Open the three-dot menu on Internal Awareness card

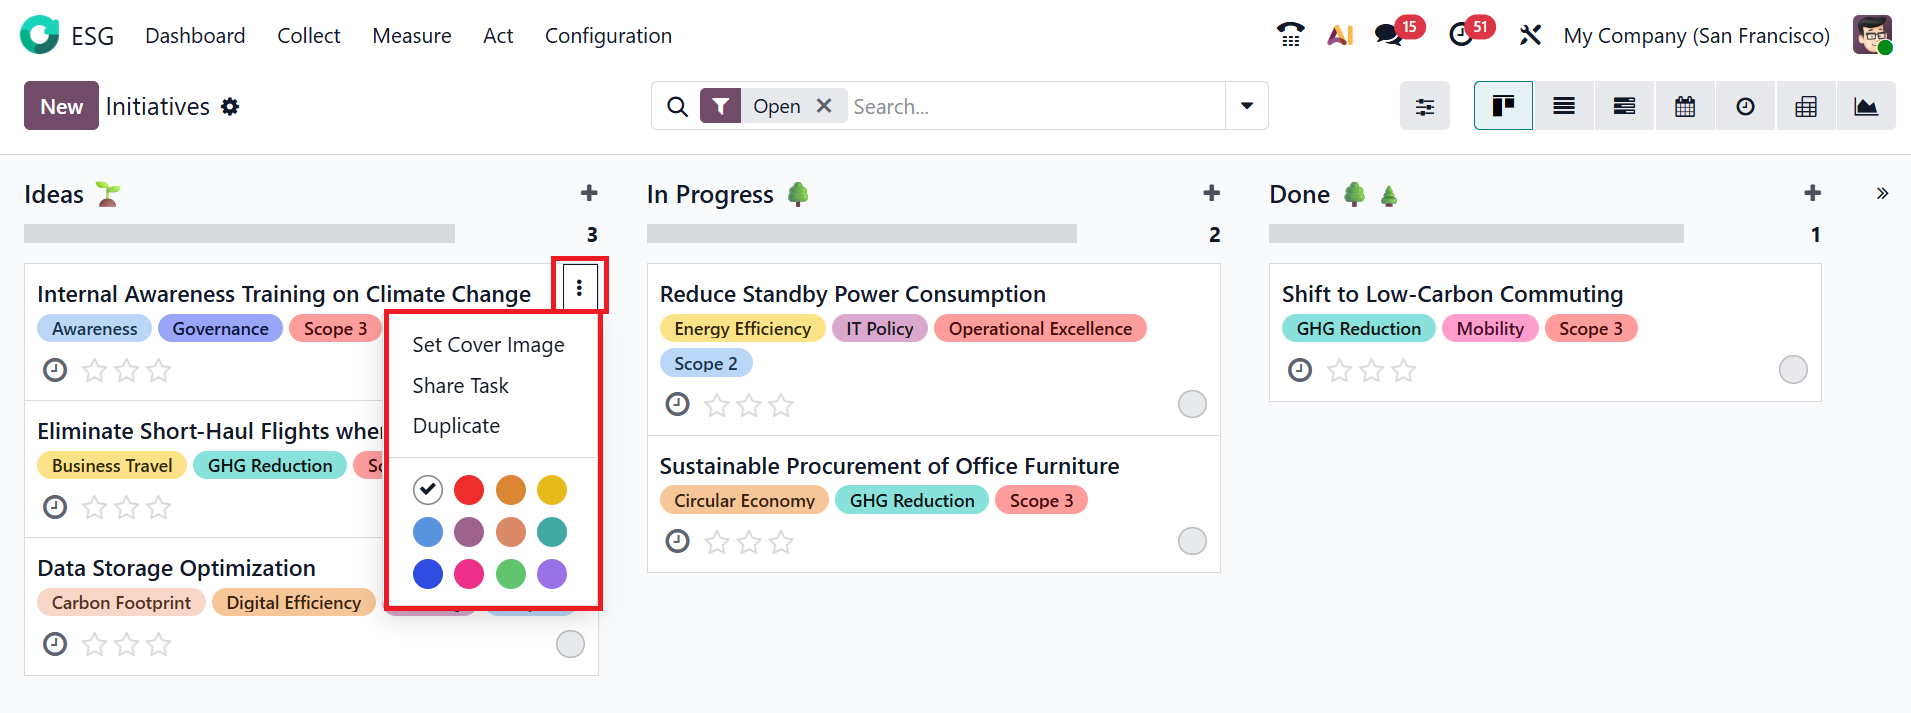tap(579, 288)
